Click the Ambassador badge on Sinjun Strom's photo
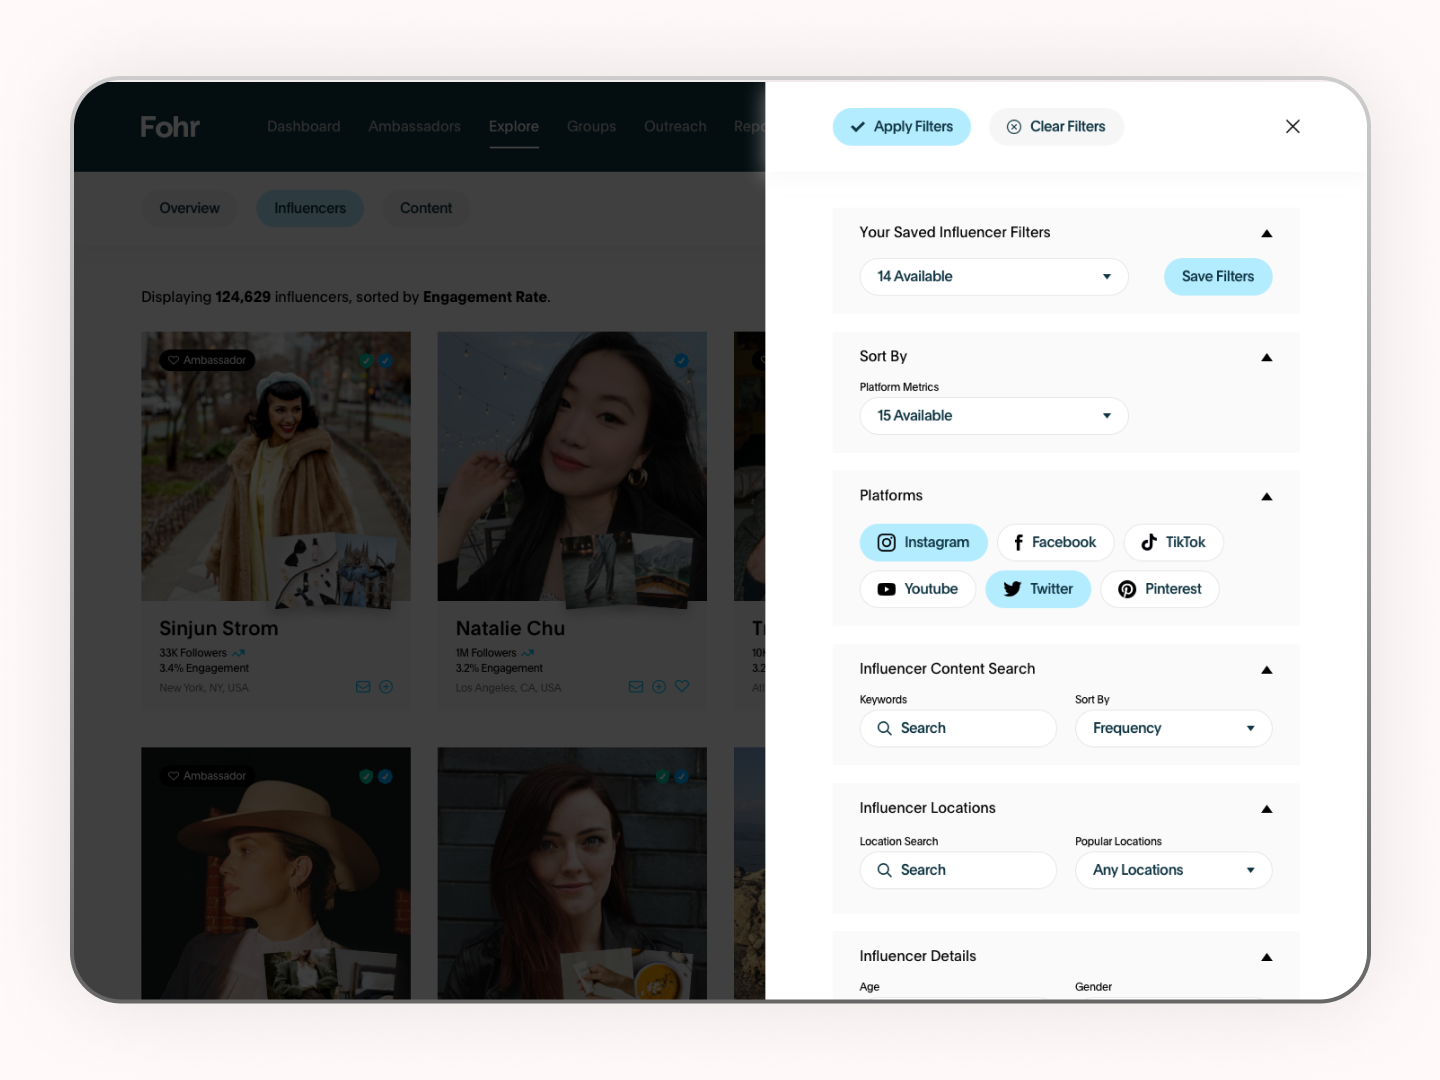The height and width of the screenshot is (1080, 1440). pyautogui.click(x=207, y=360)
